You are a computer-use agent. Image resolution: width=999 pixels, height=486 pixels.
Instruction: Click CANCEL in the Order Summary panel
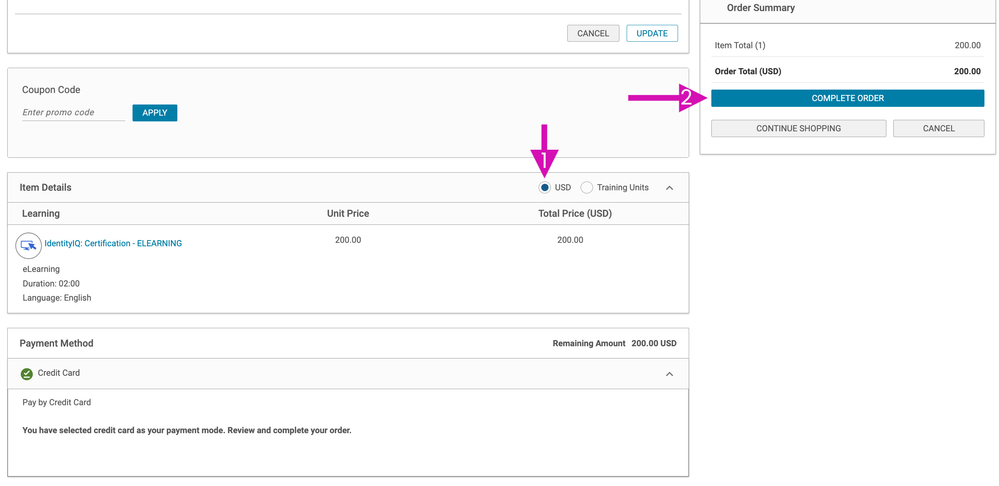coord(938,129)
